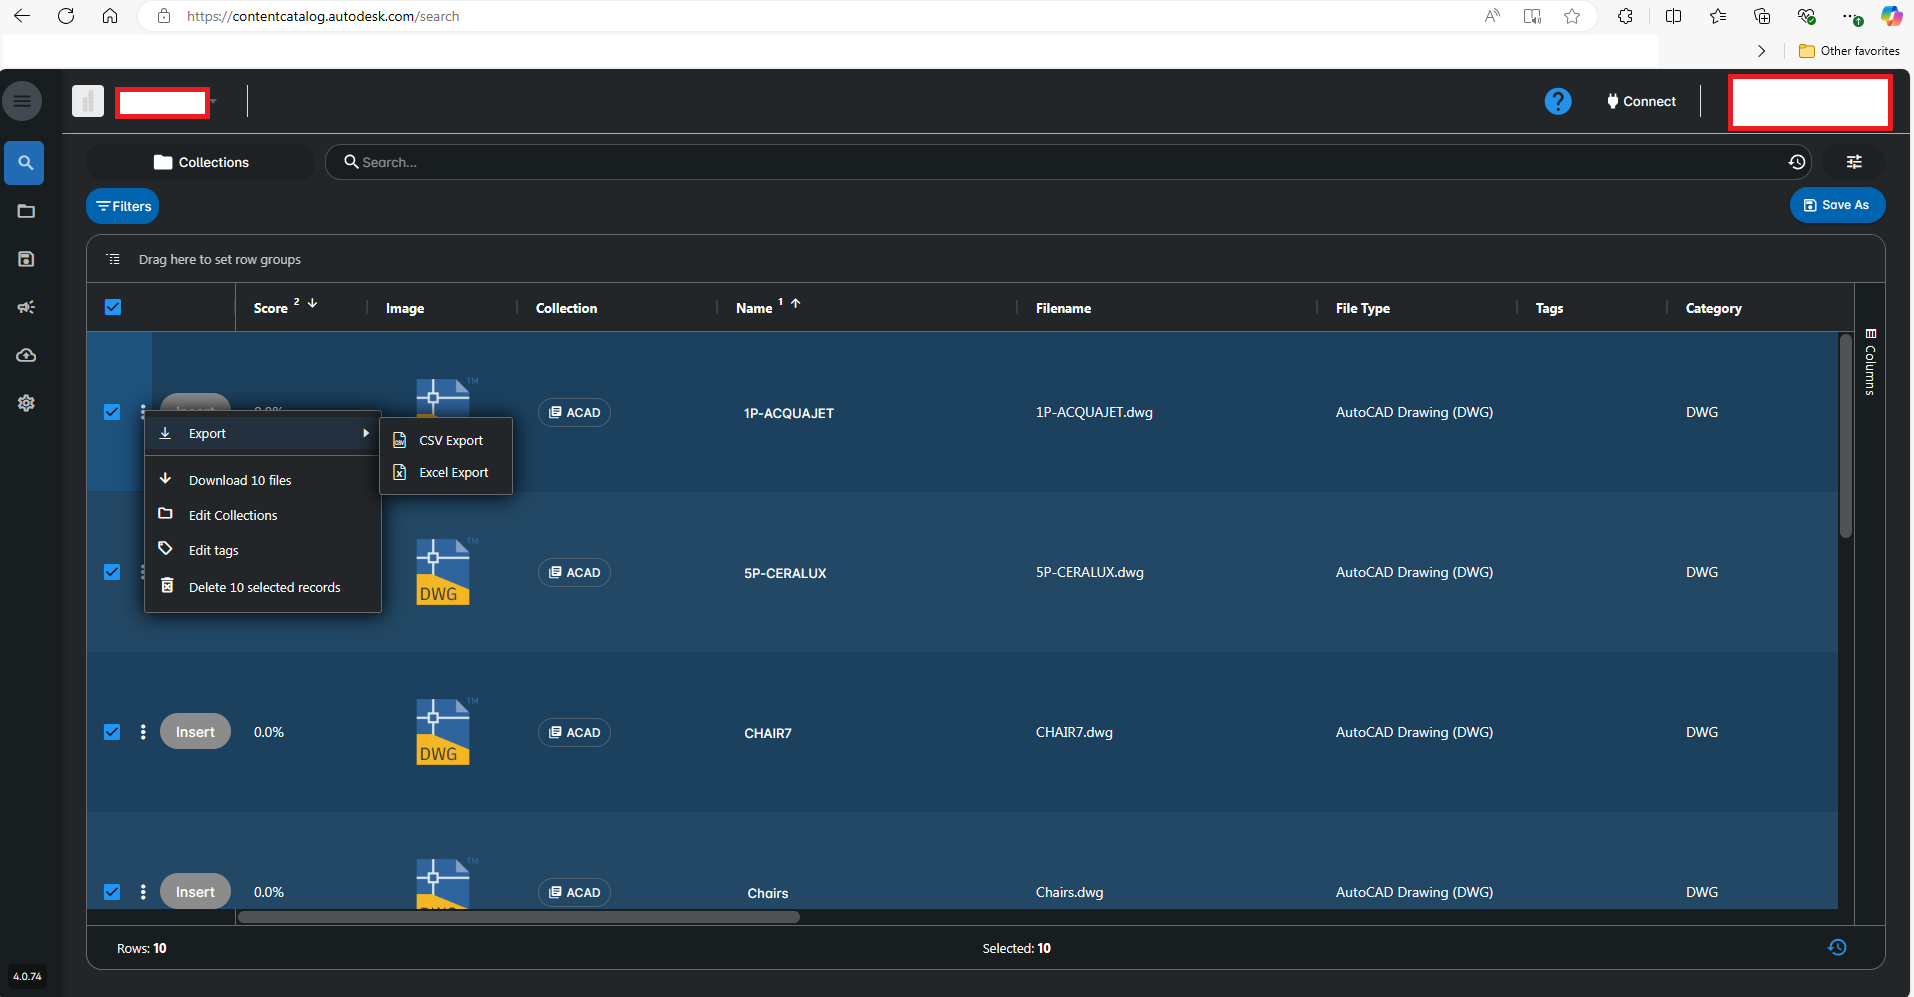Add this page to browser favorites
1914x997 pixels.
tap(1572, 16)
